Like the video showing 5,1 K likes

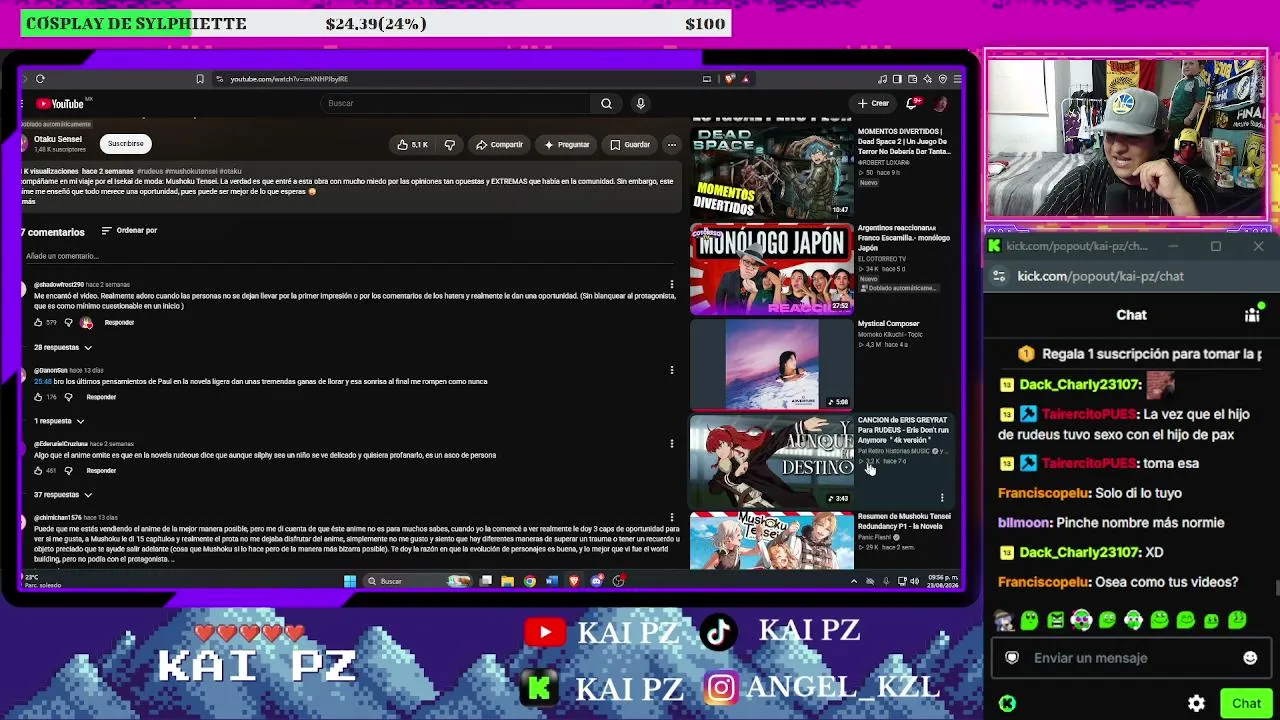click(412, 145)
